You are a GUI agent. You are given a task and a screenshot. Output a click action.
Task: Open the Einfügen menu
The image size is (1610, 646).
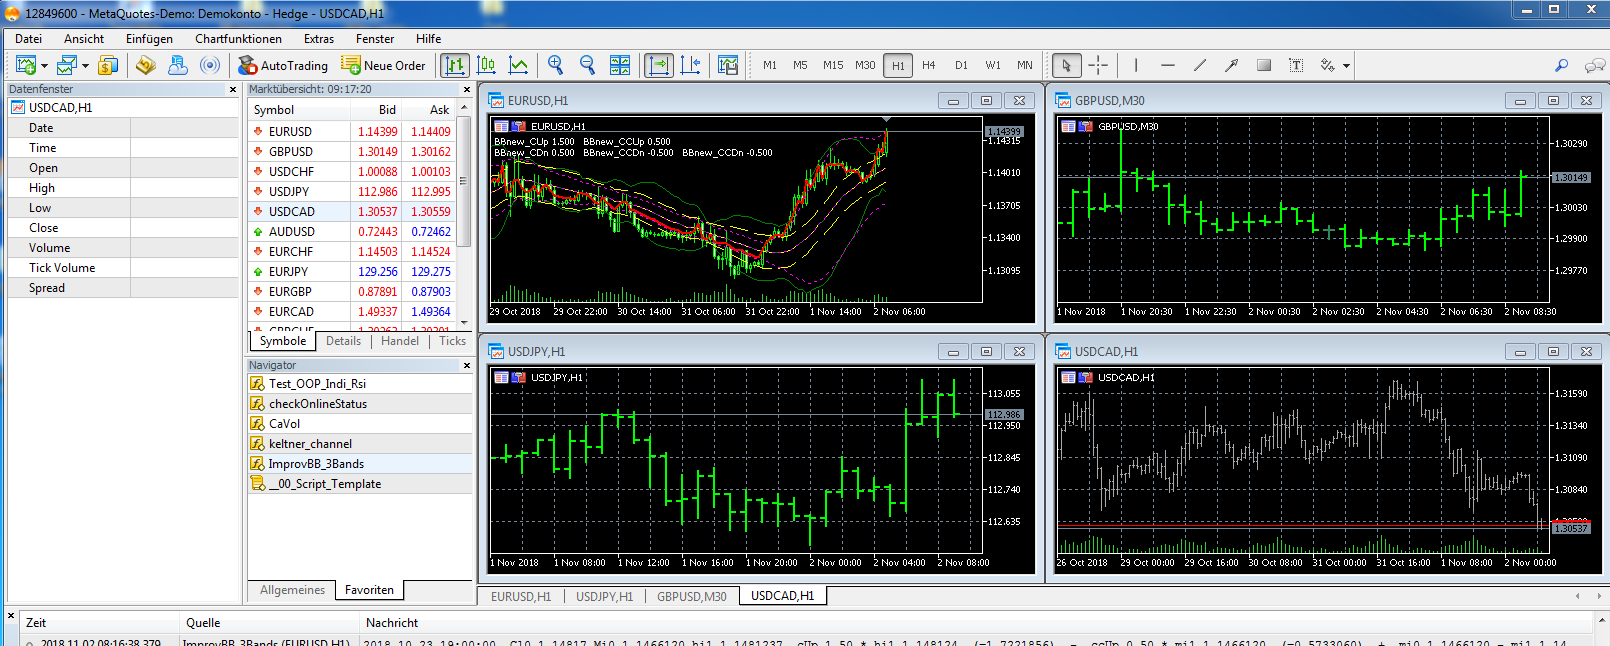149,39
